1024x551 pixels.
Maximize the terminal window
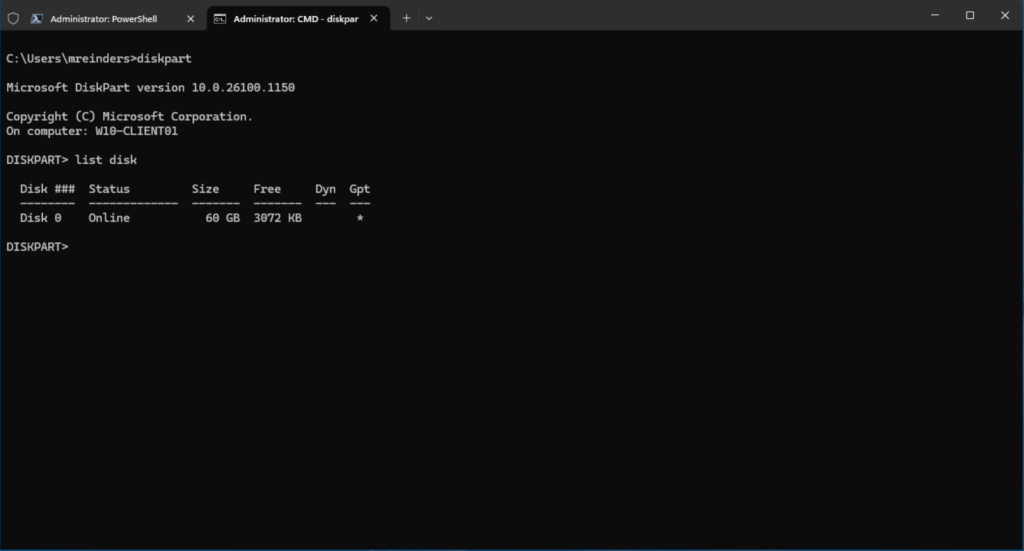[970, 15]
